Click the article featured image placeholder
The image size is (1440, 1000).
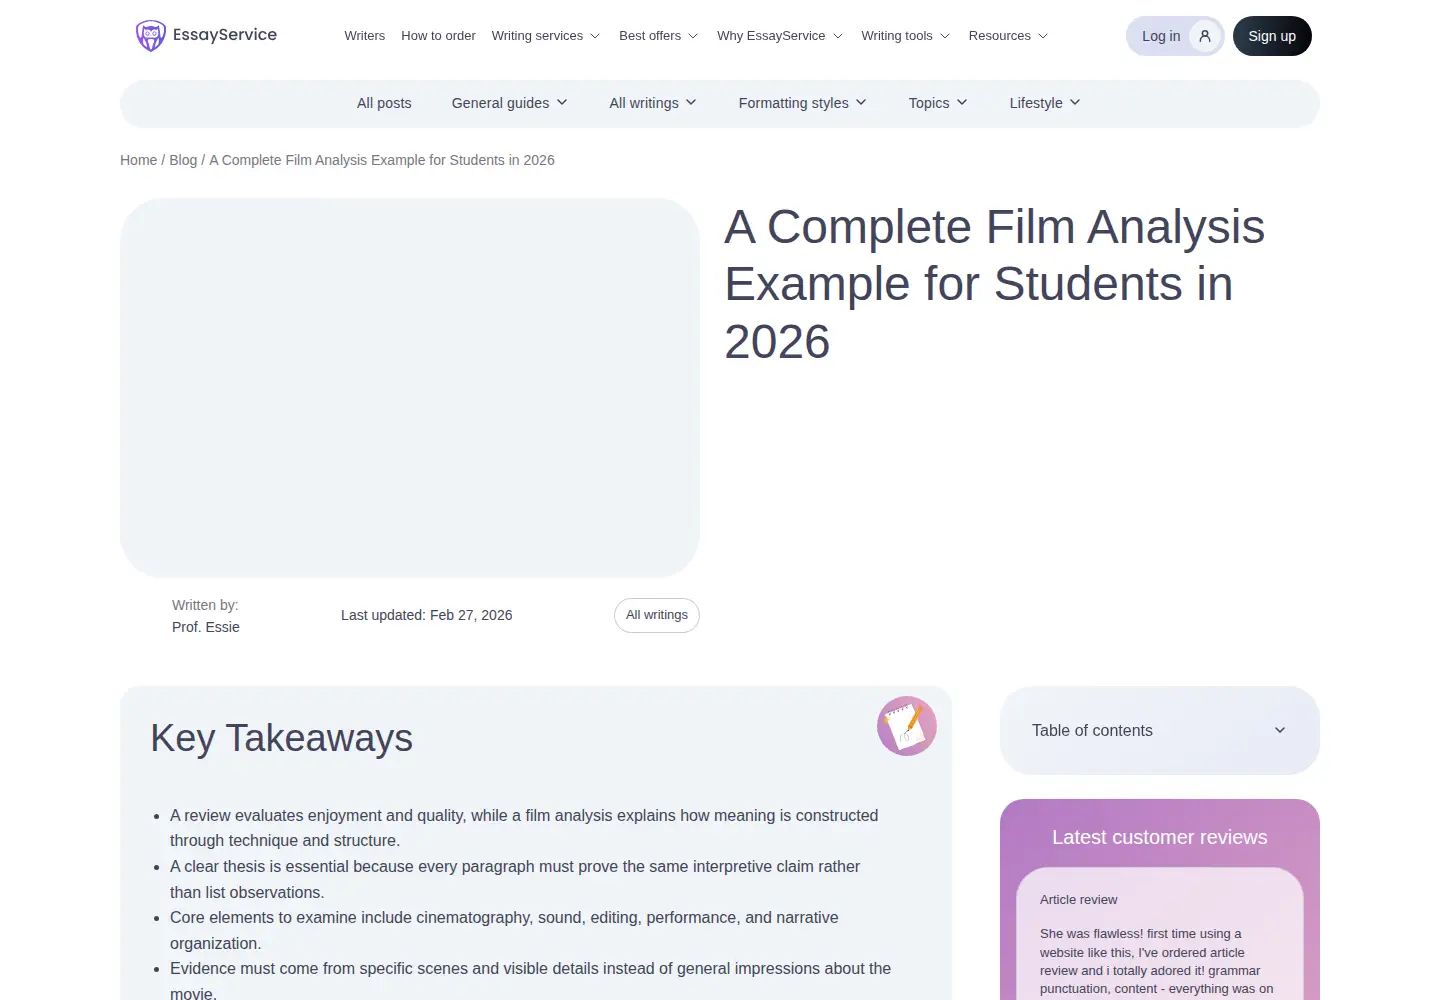tap(410, 387)
